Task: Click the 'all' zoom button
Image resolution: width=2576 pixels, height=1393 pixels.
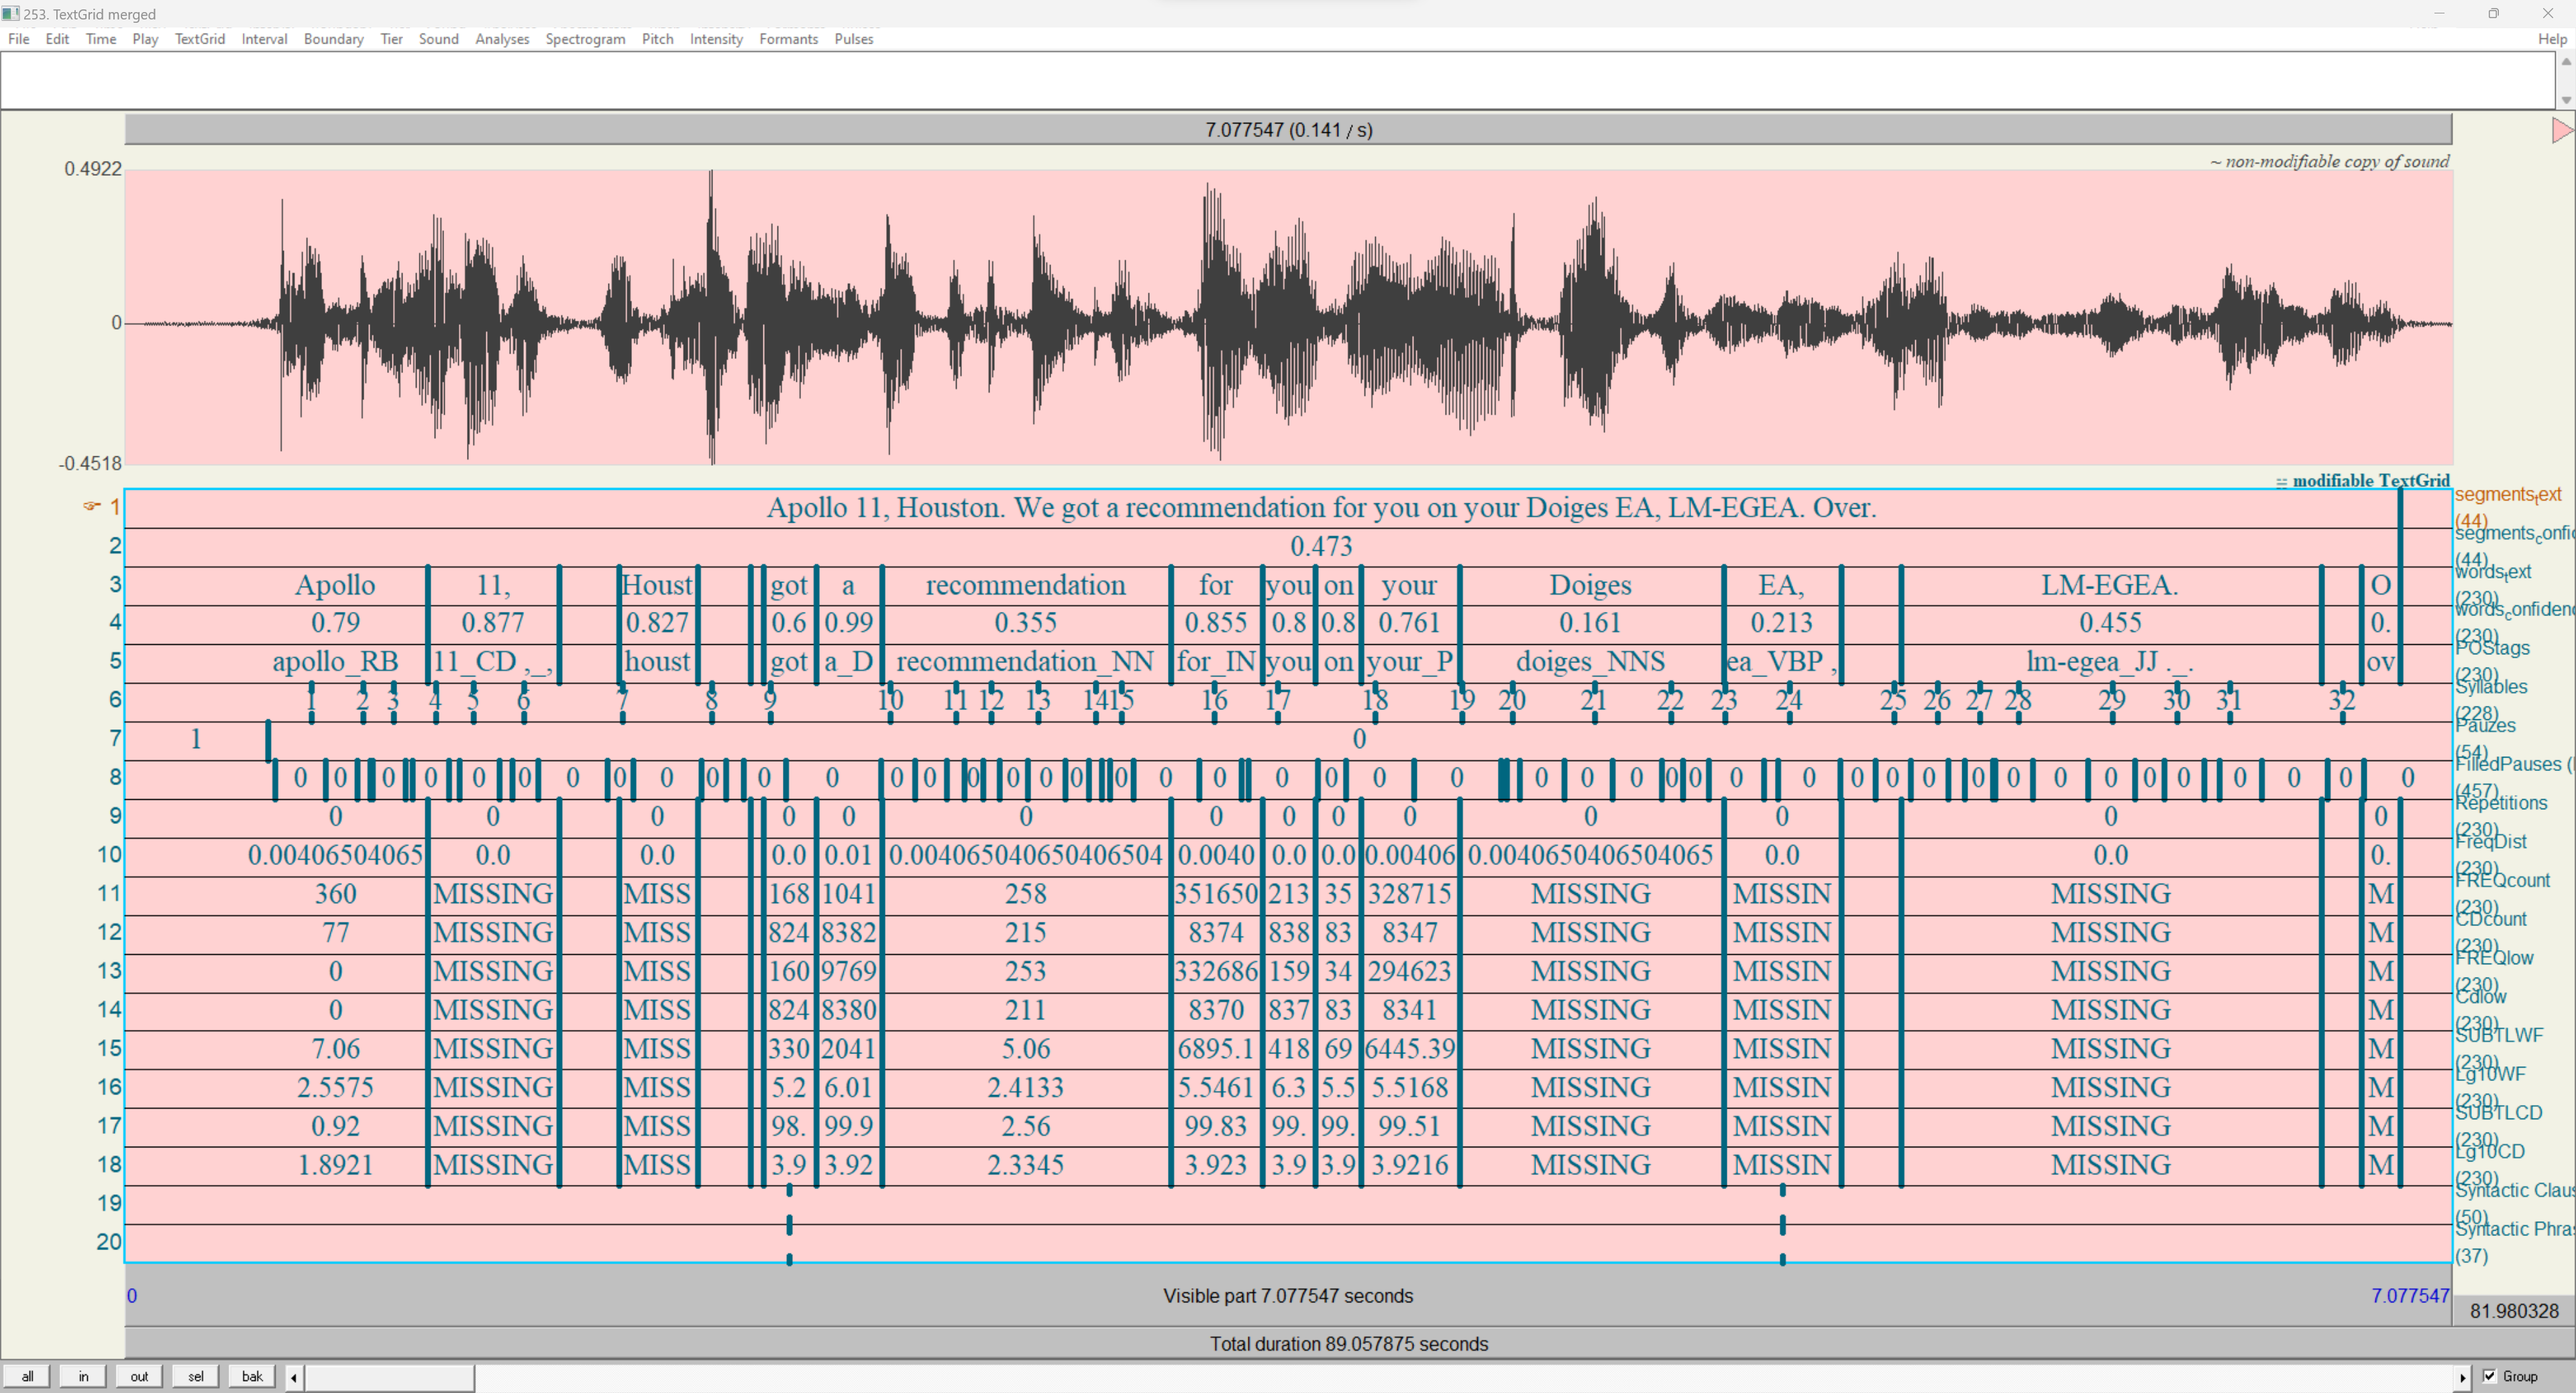Action: [27, 1376]
